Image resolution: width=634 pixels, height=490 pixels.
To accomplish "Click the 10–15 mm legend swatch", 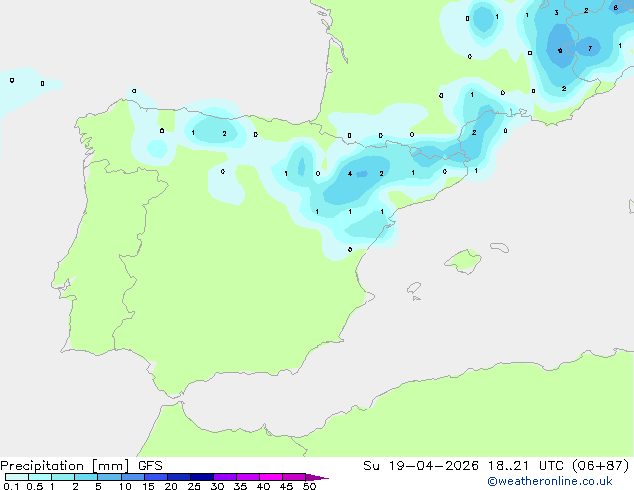I will 133,477.
